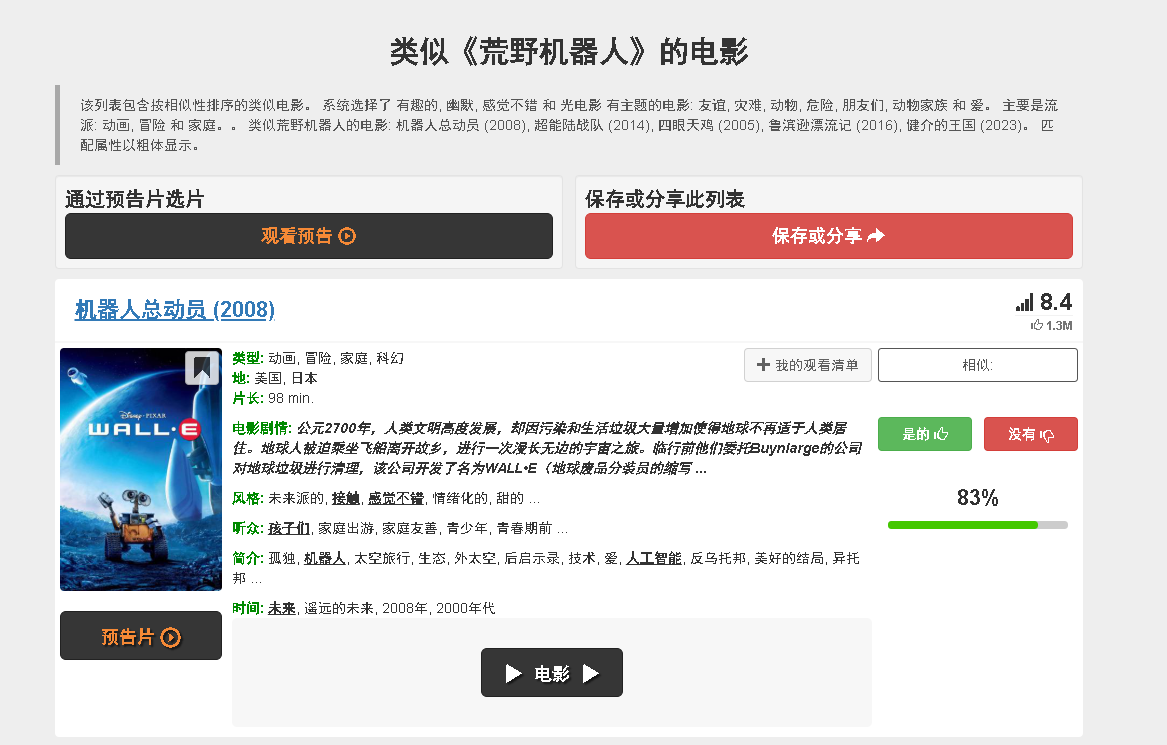Screen dimensions: 1167x745
Task: Click the bookmark icon on the WALL-E poster
Action: point(201,368)
